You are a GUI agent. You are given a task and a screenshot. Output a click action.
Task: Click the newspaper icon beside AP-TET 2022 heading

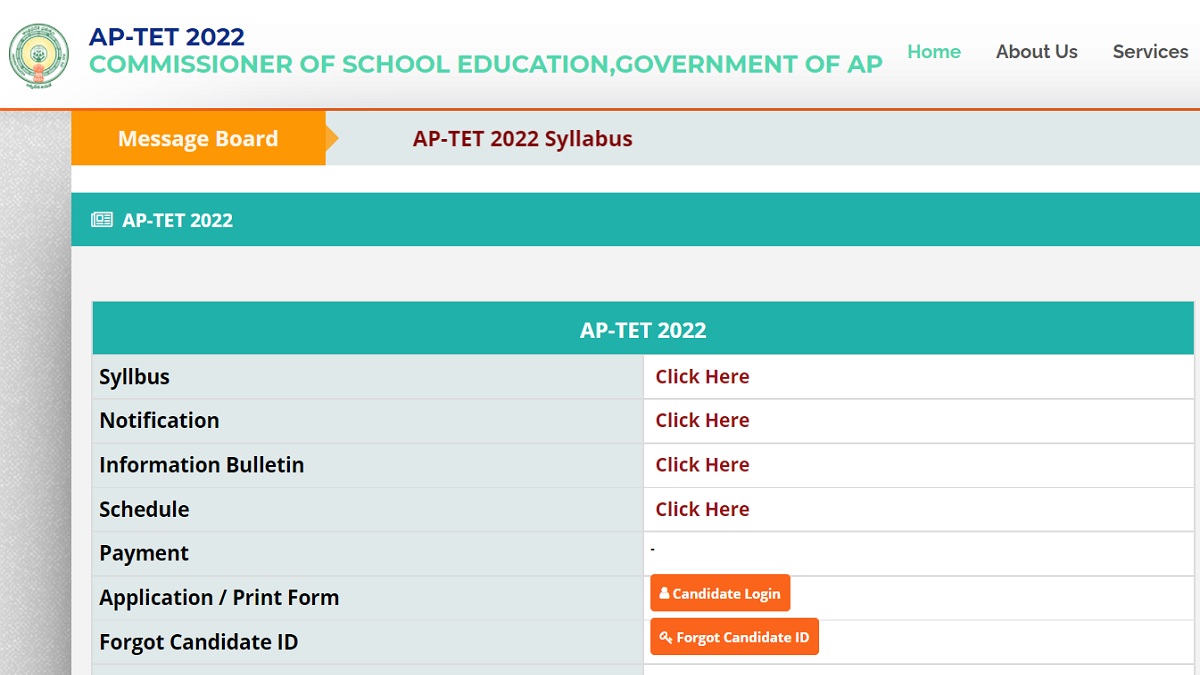click(x=102, y=220)
